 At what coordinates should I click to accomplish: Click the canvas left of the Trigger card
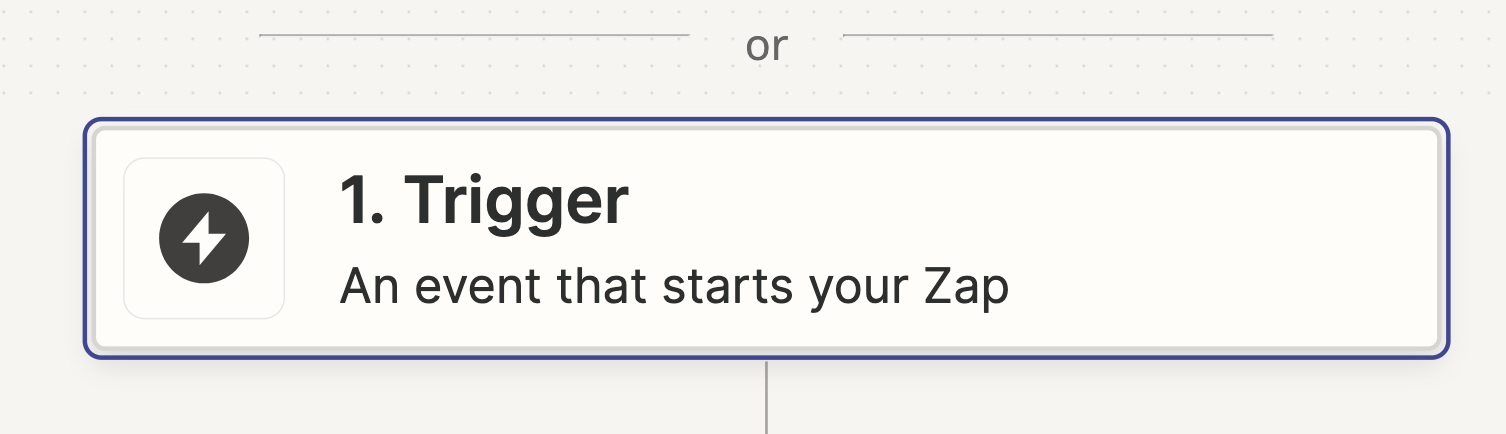[x=40, y=239]
